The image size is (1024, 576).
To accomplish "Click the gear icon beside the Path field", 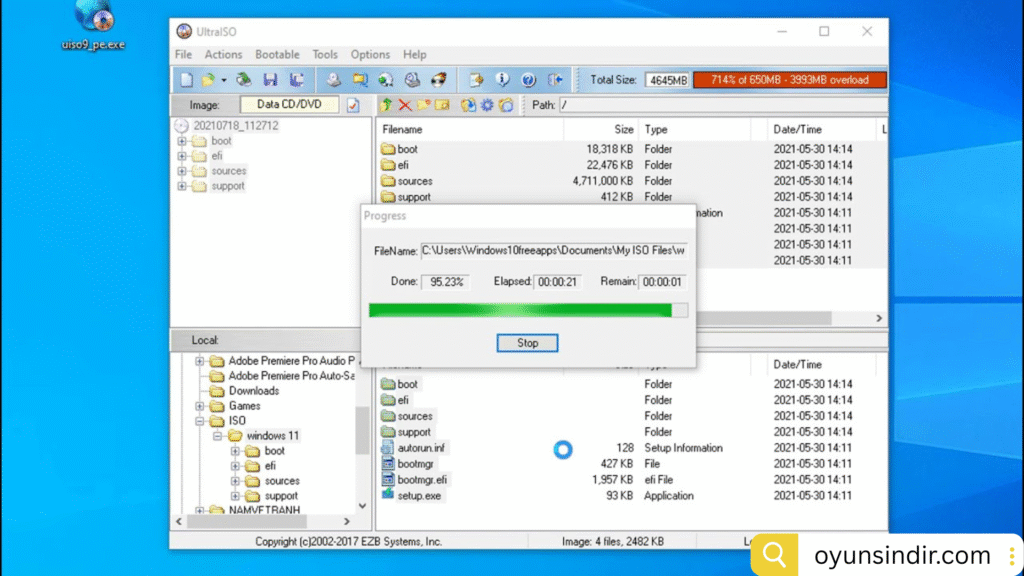I will point(487,105).
